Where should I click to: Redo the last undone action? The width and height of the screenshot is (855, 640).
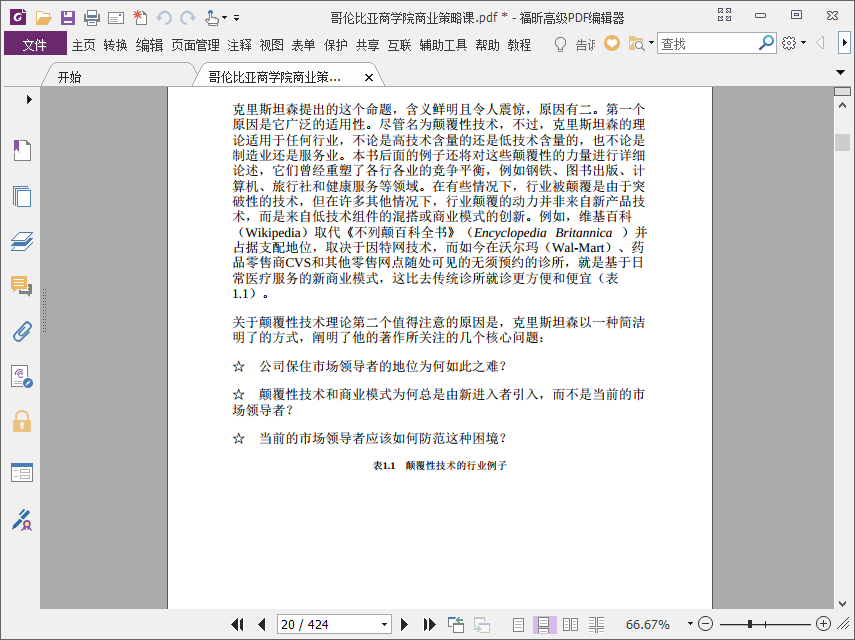188,18
